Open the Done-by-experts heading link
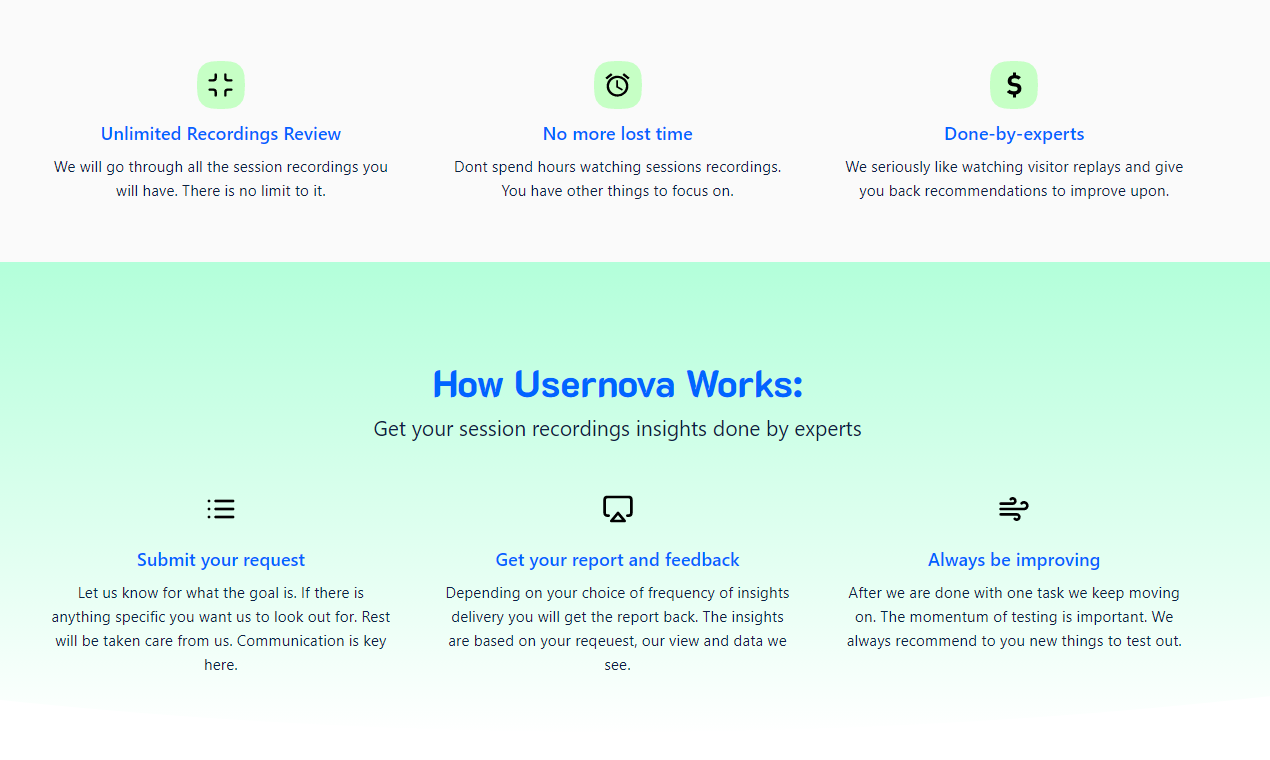Viewport: 1270px width, 760px height. [1013, 133]
